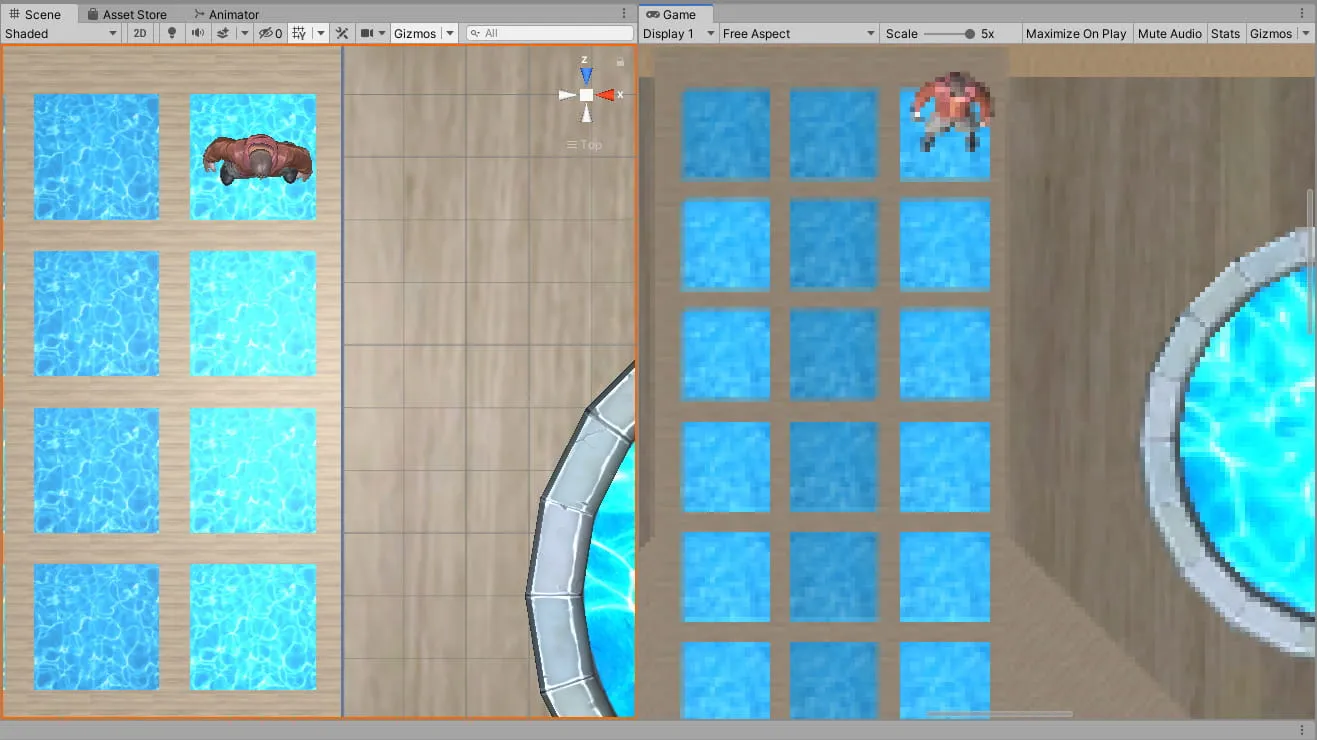Screen dimensions: 1317x740
Task: Toggle the scene view rotation lock
Action: tap(620, 62)
